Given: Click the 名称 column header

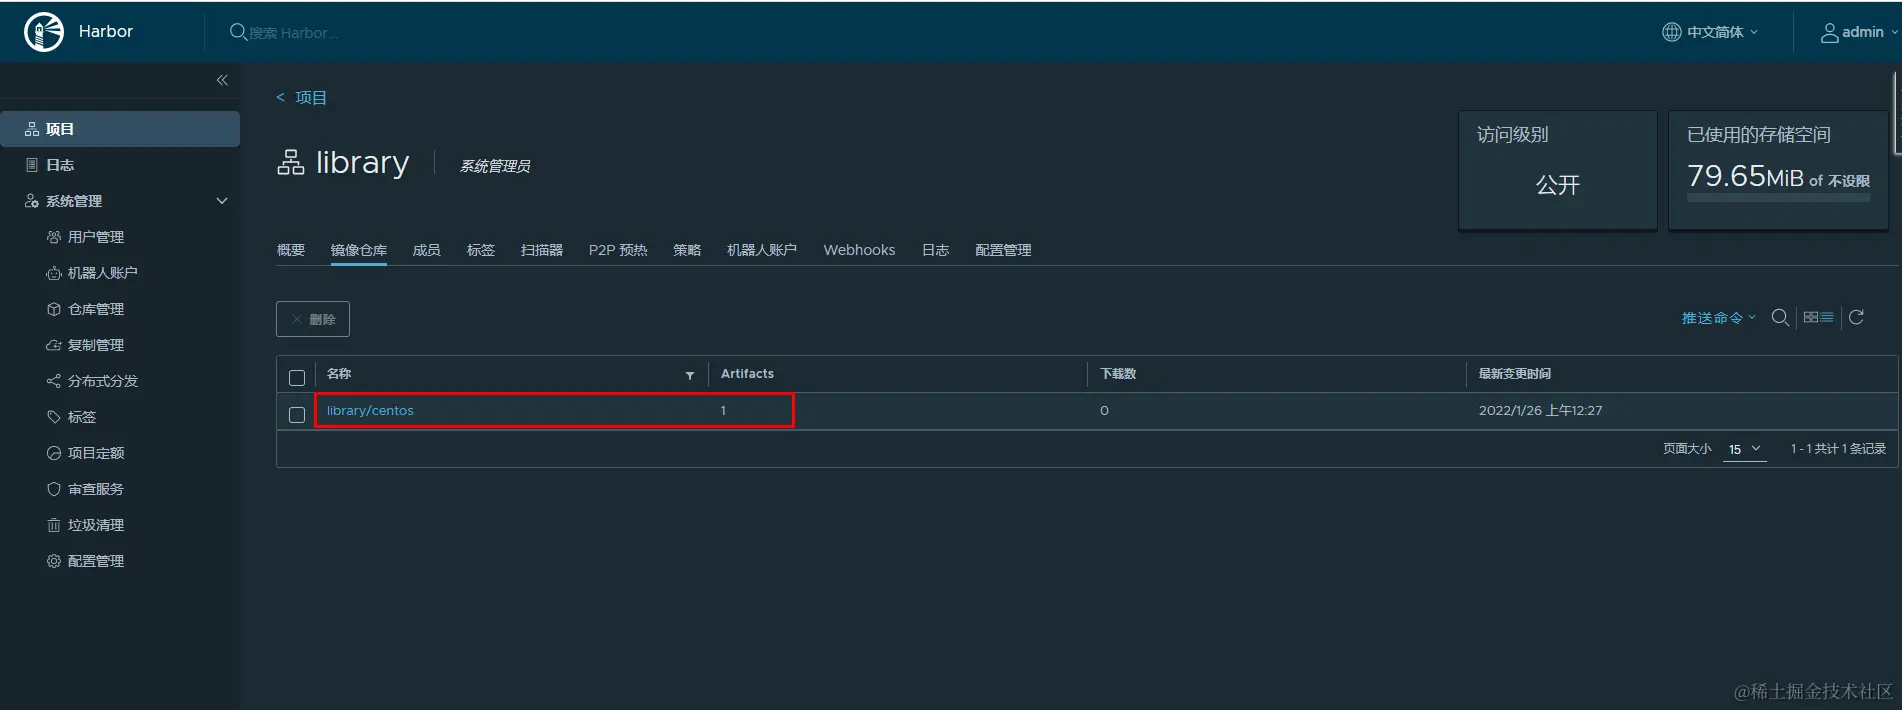Looking at the screenshot, I should [x=339, y=374].
